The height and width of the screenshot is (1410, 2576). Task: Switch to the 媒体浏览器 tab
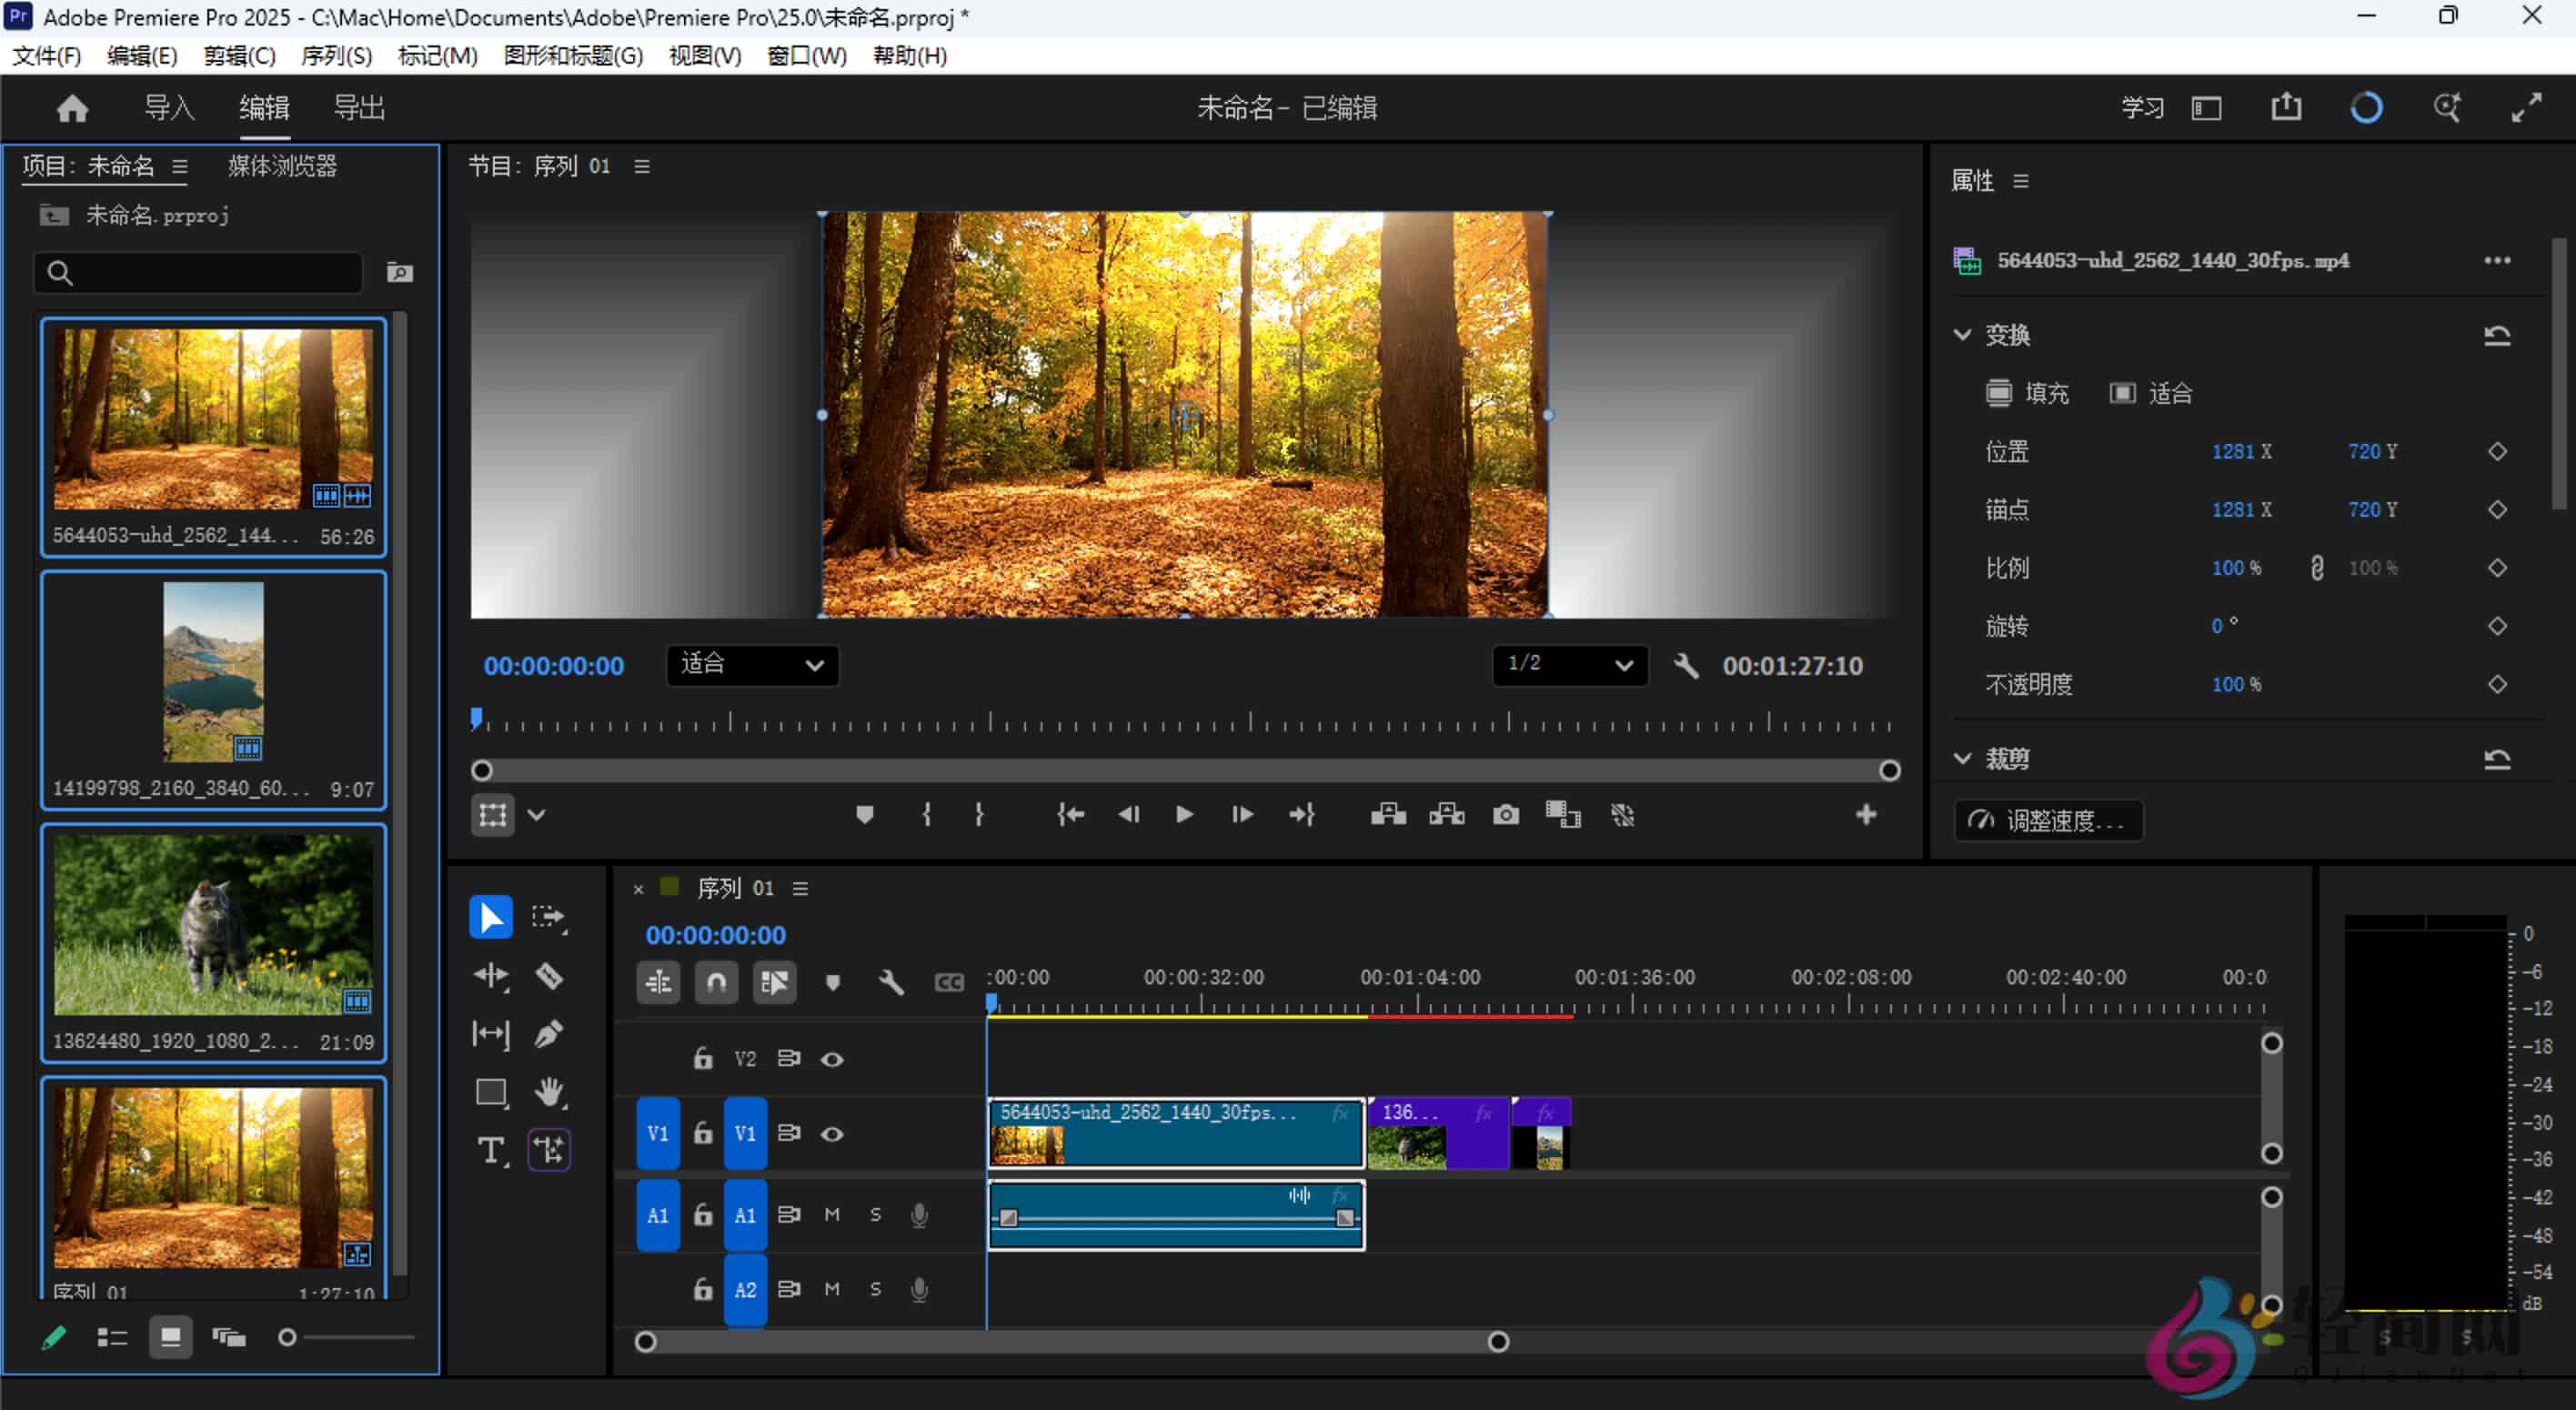pyautogui.click(x=283, y=166)
